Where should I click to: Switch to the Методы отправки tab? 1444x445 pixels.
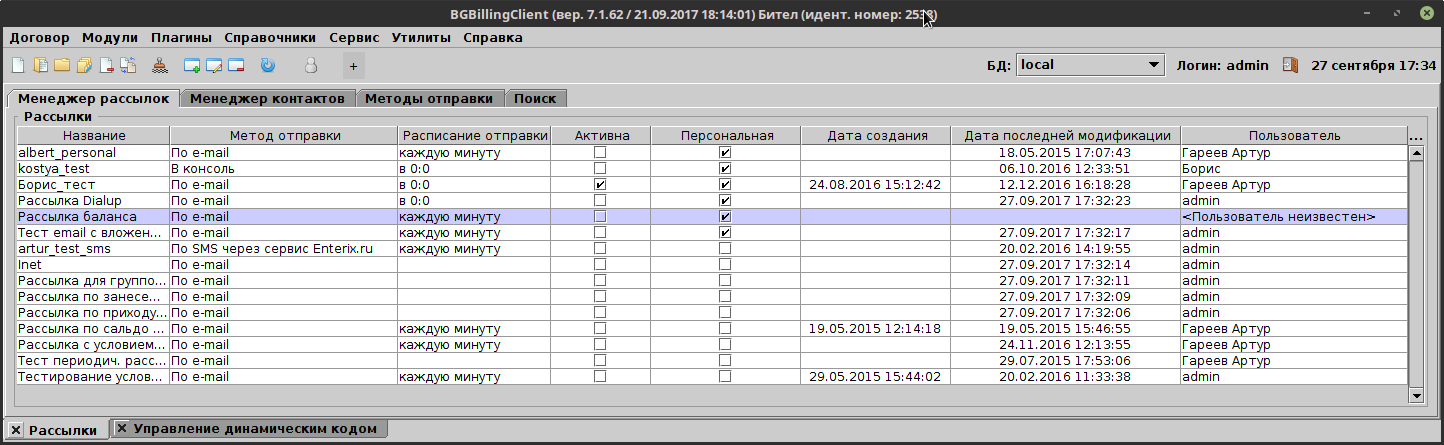click(x=429, y=99)
